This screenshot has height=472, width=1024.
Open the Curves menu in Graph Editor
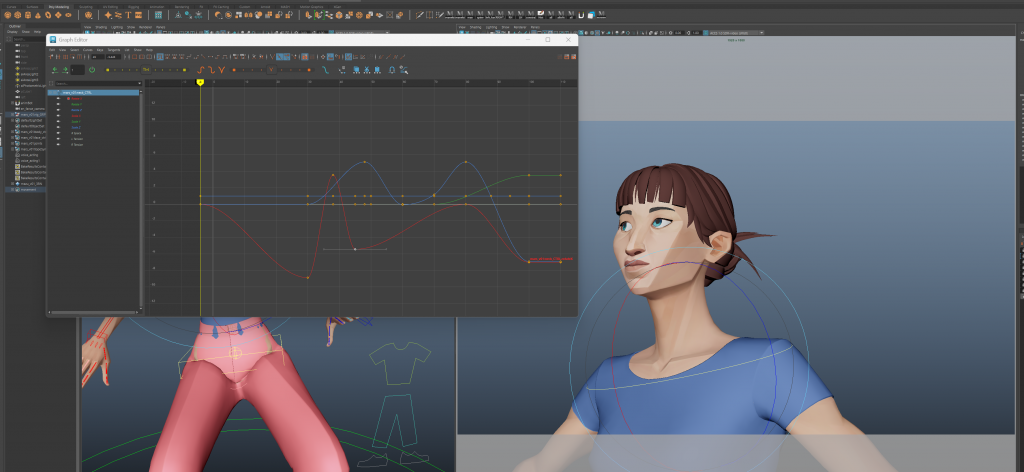coord(88,50)
